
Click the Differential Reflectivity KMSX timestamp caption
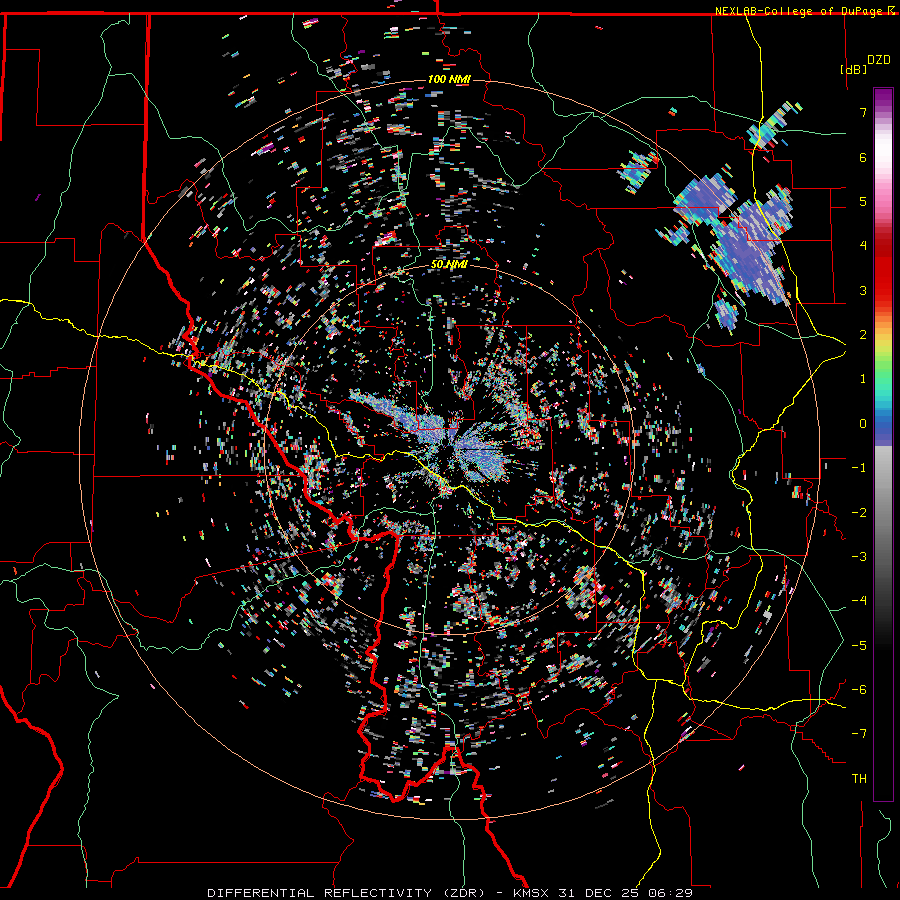pyautogui.click(x=450, y=893)
